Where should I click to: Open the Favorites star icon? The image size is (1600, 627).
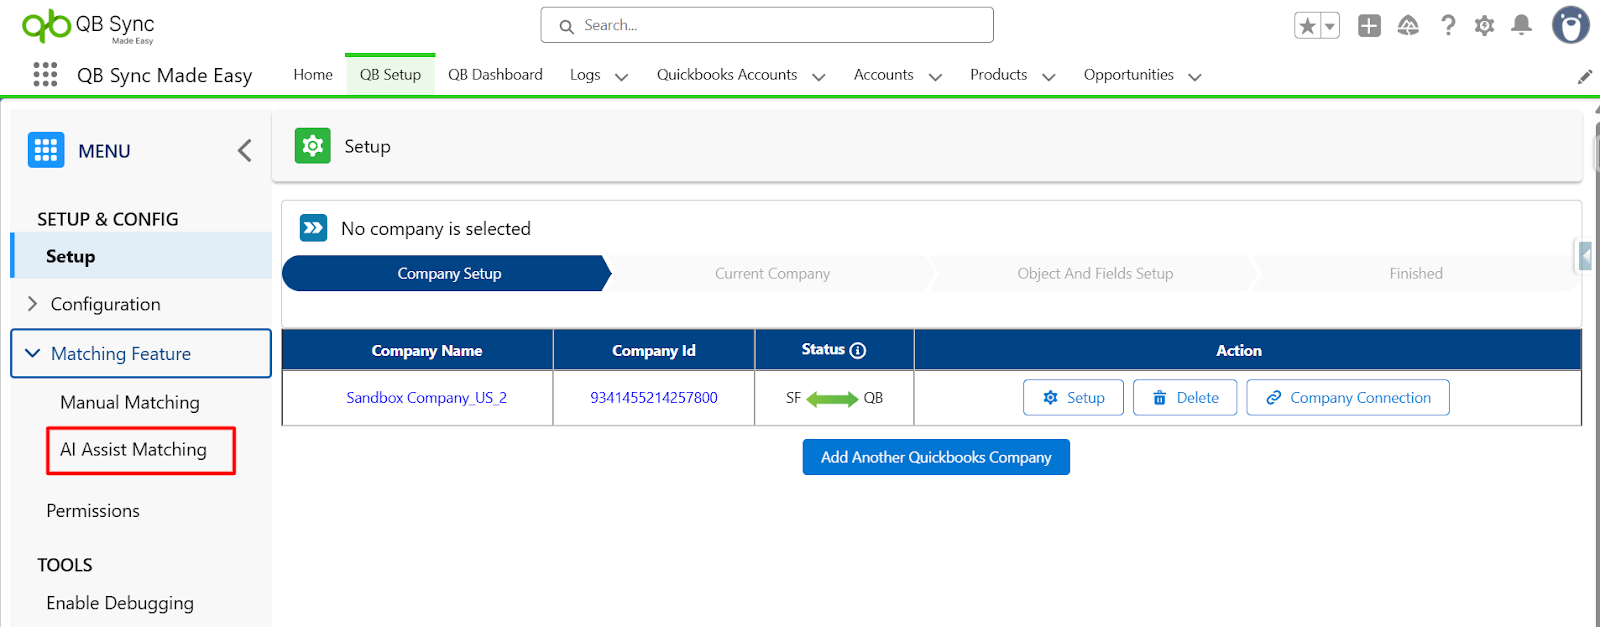1307,26
